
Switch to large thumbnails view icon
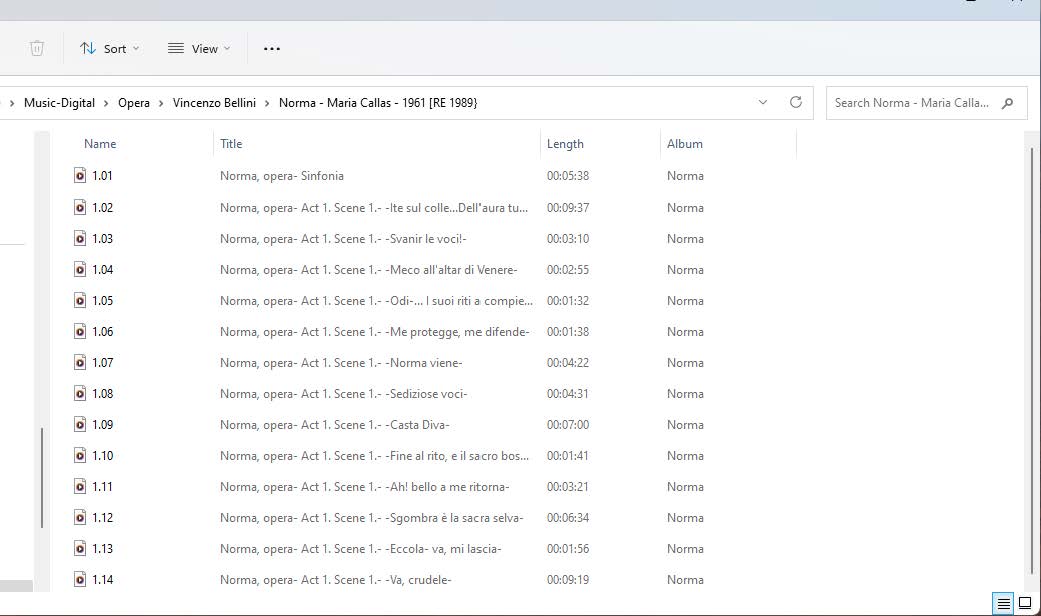click(x=1025, y=603)
